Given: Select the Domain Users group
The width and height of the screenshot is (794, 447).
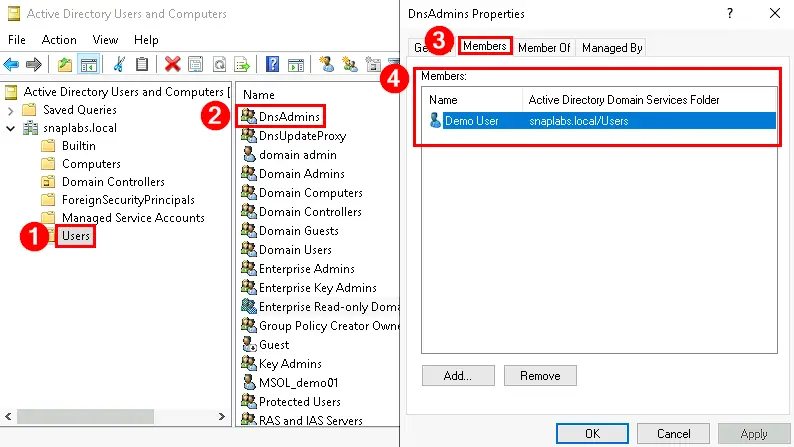Looking at the screenshot, I should tap(295, 250).
